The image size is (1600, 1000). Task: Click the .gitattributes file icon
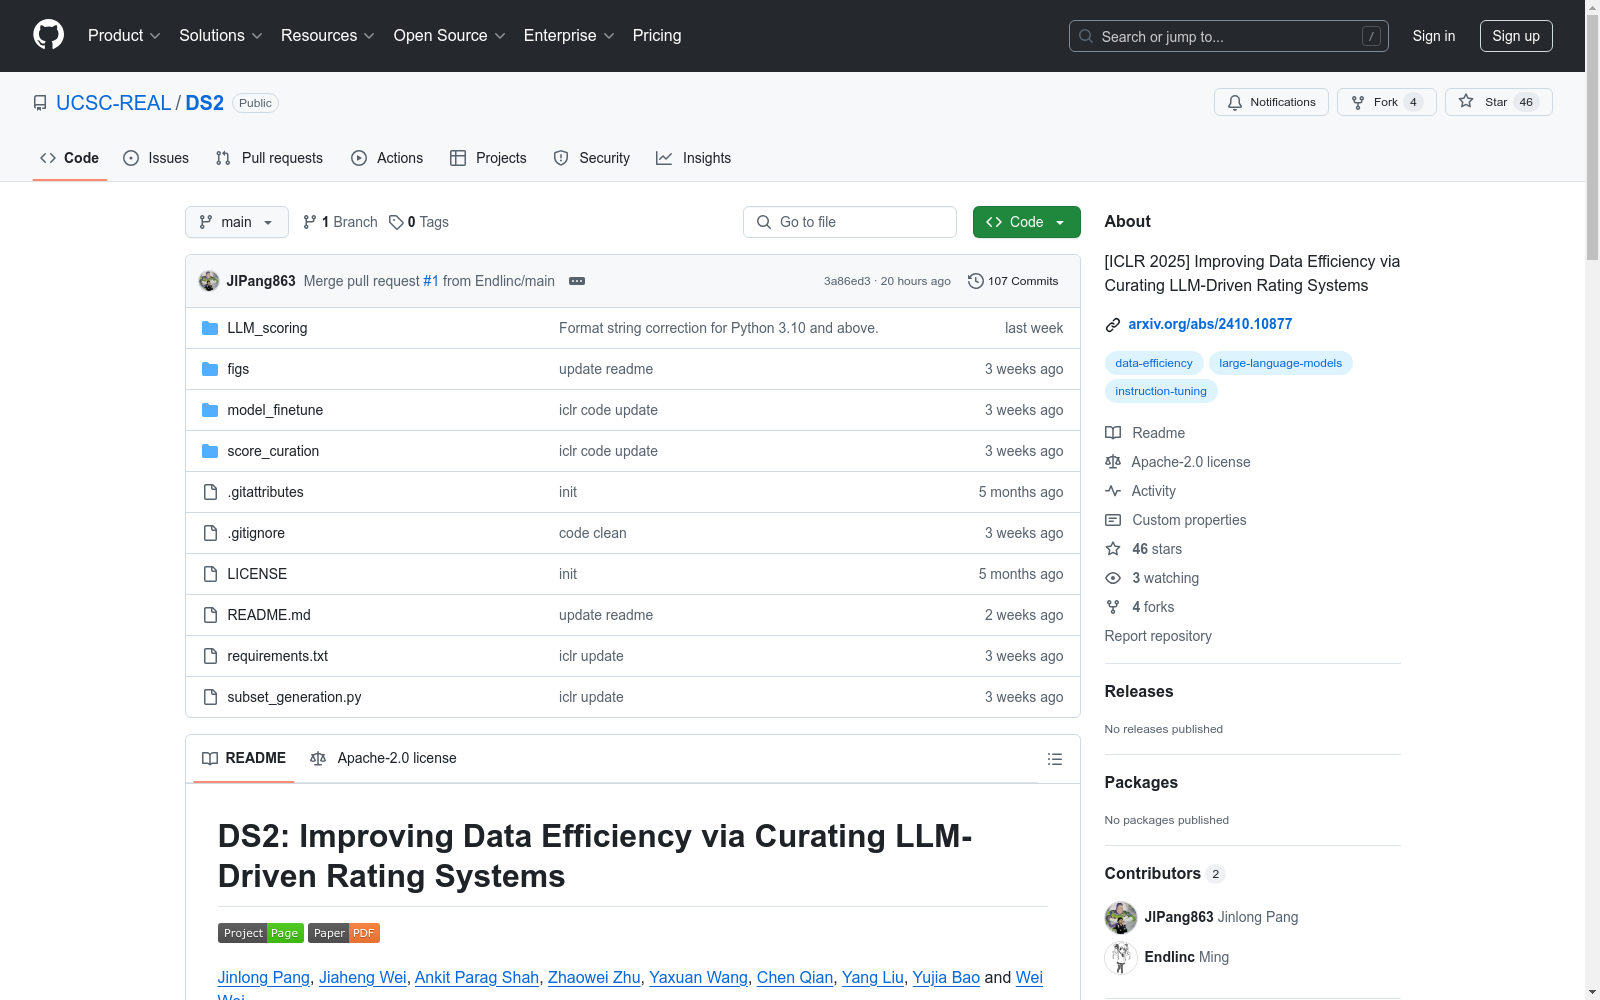(x=210, y=492)
